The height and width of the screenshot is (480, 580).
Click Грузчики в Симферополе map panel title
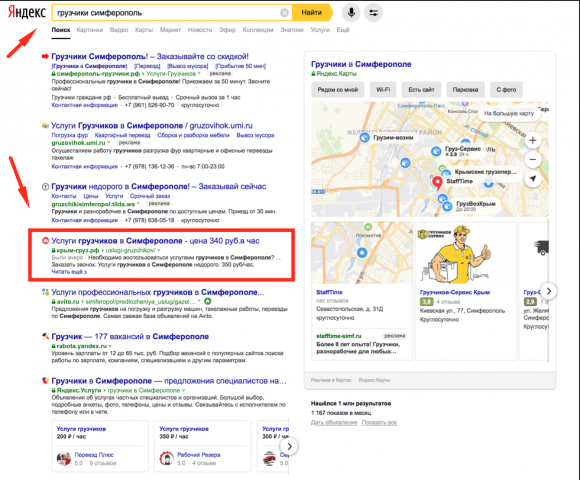[x=361, y=64]
